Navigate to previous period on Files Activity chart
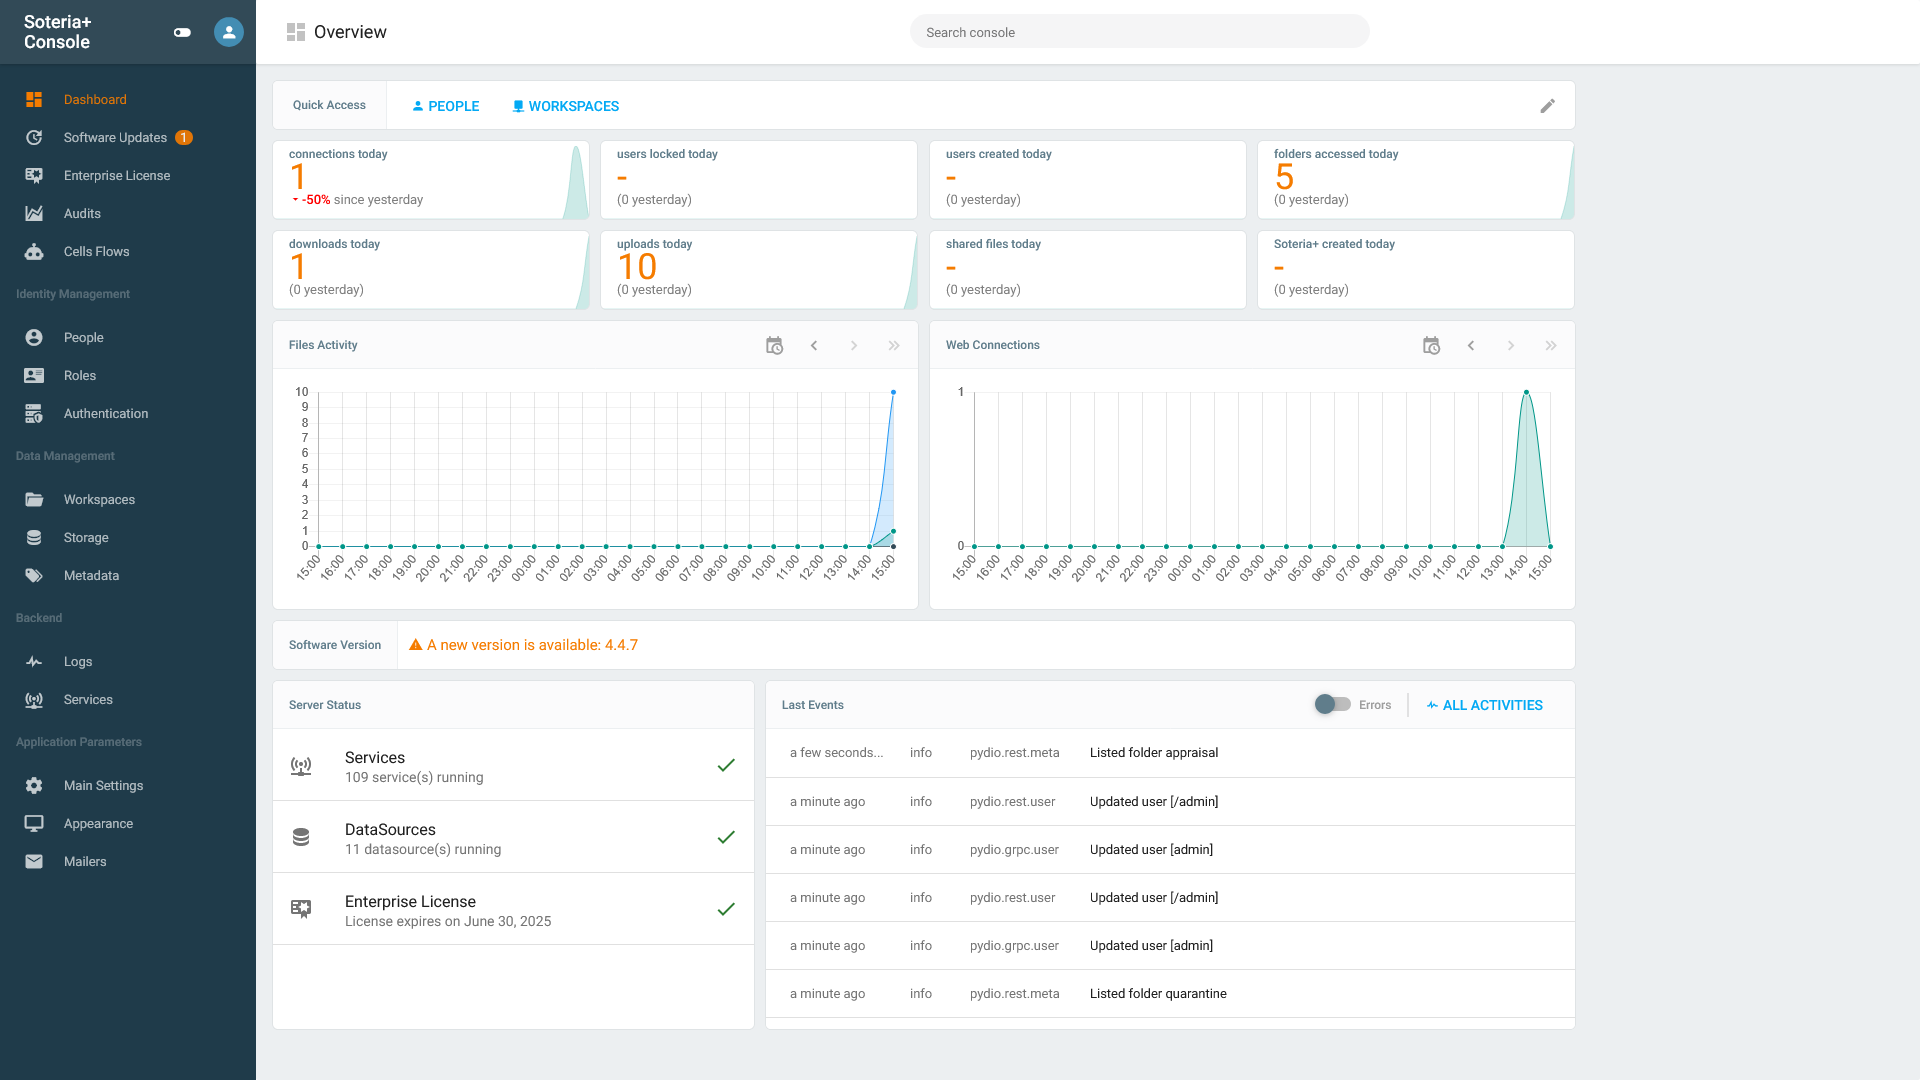Viewport: 1920px width, 1080px height. pos(815,345)
